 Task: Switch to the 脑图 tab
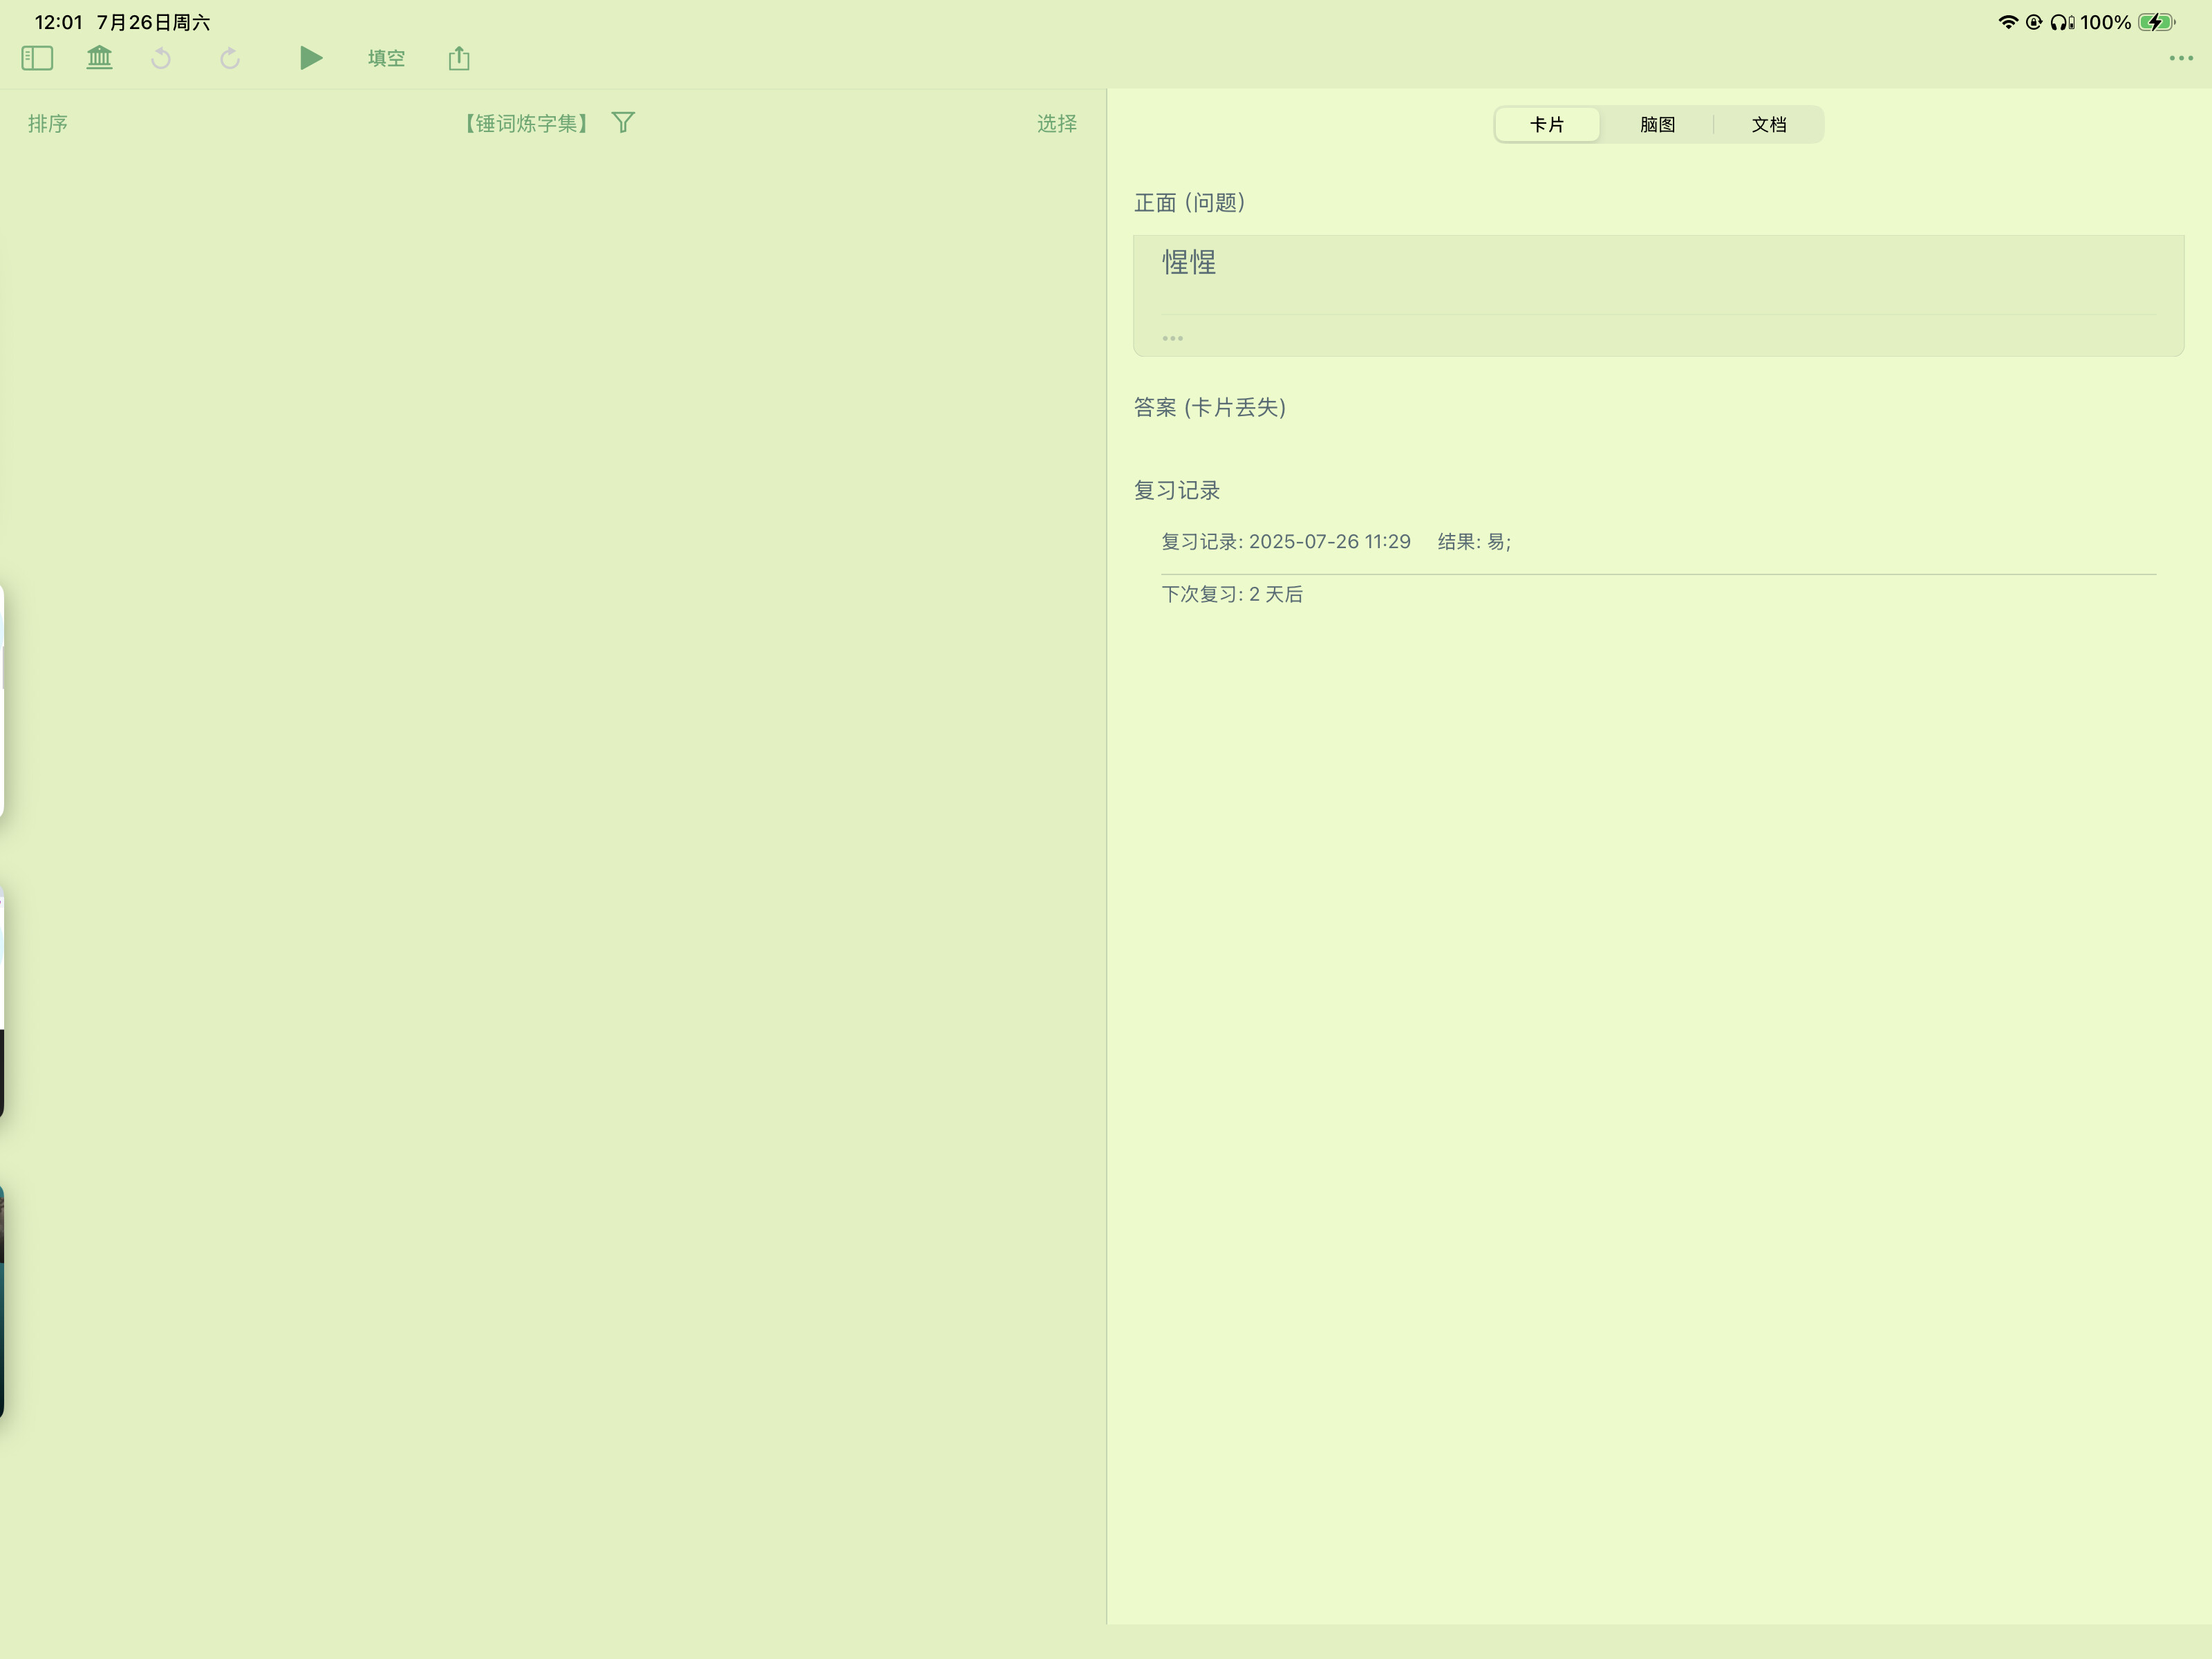pos(1657,125)
